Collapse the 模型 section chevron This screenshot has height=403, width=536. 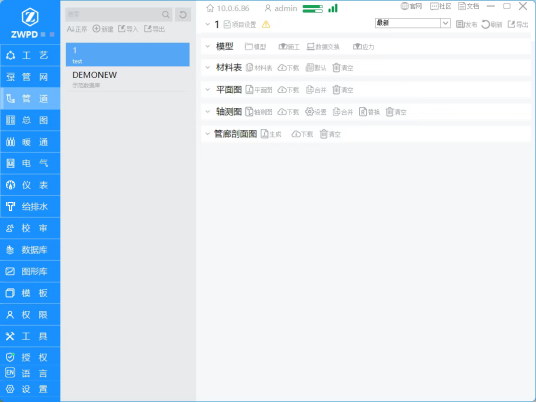(x=207, y=46)
